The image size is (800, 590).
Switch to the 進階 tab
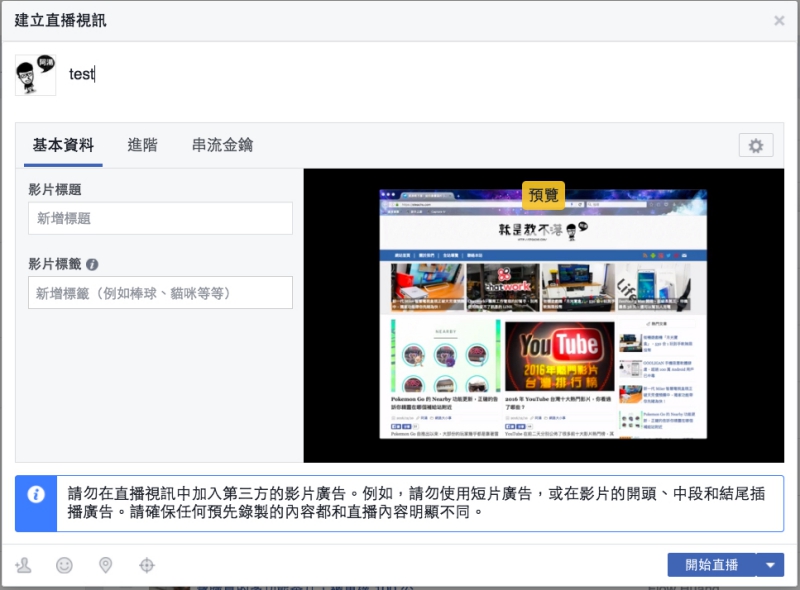pos(142,145)
